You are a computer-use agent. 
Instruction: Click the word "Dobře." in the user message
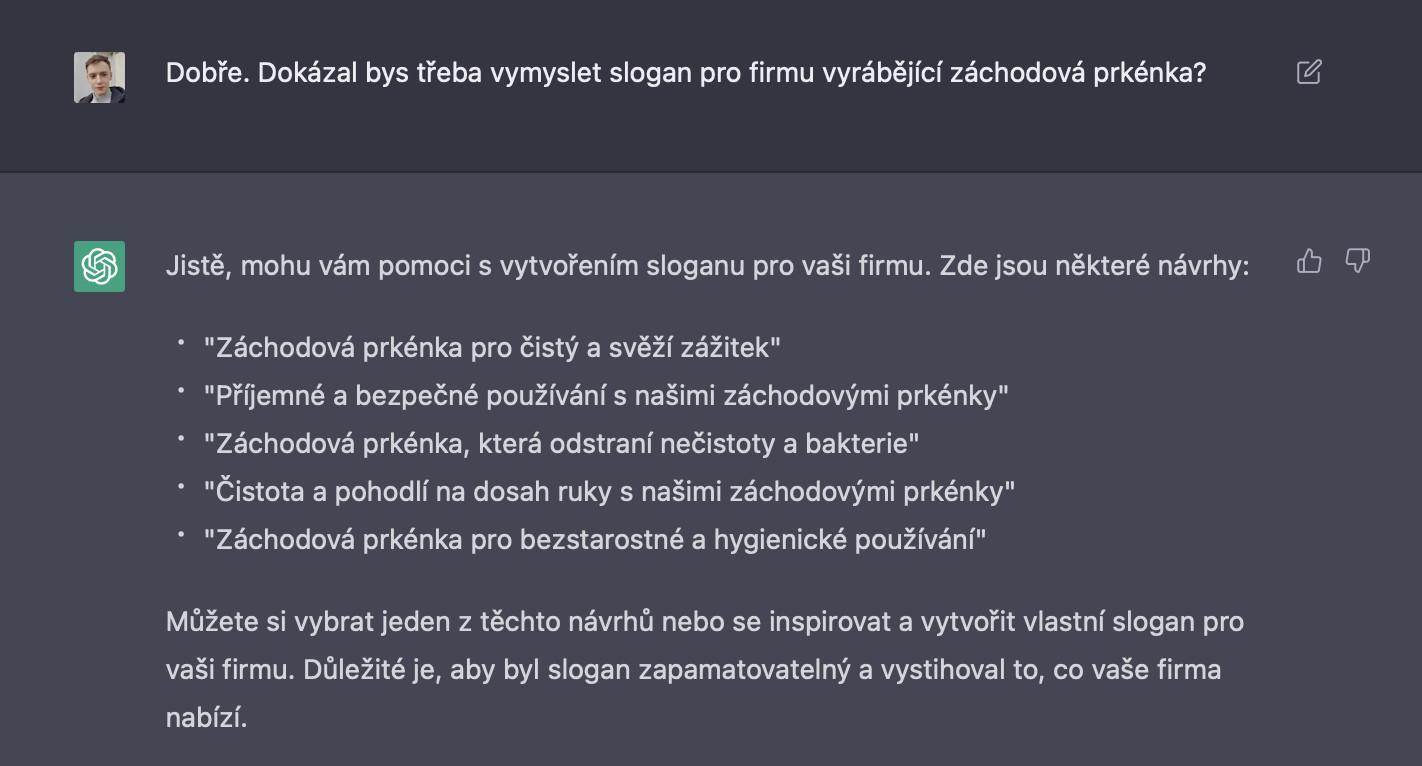click(x=208, y=73)
